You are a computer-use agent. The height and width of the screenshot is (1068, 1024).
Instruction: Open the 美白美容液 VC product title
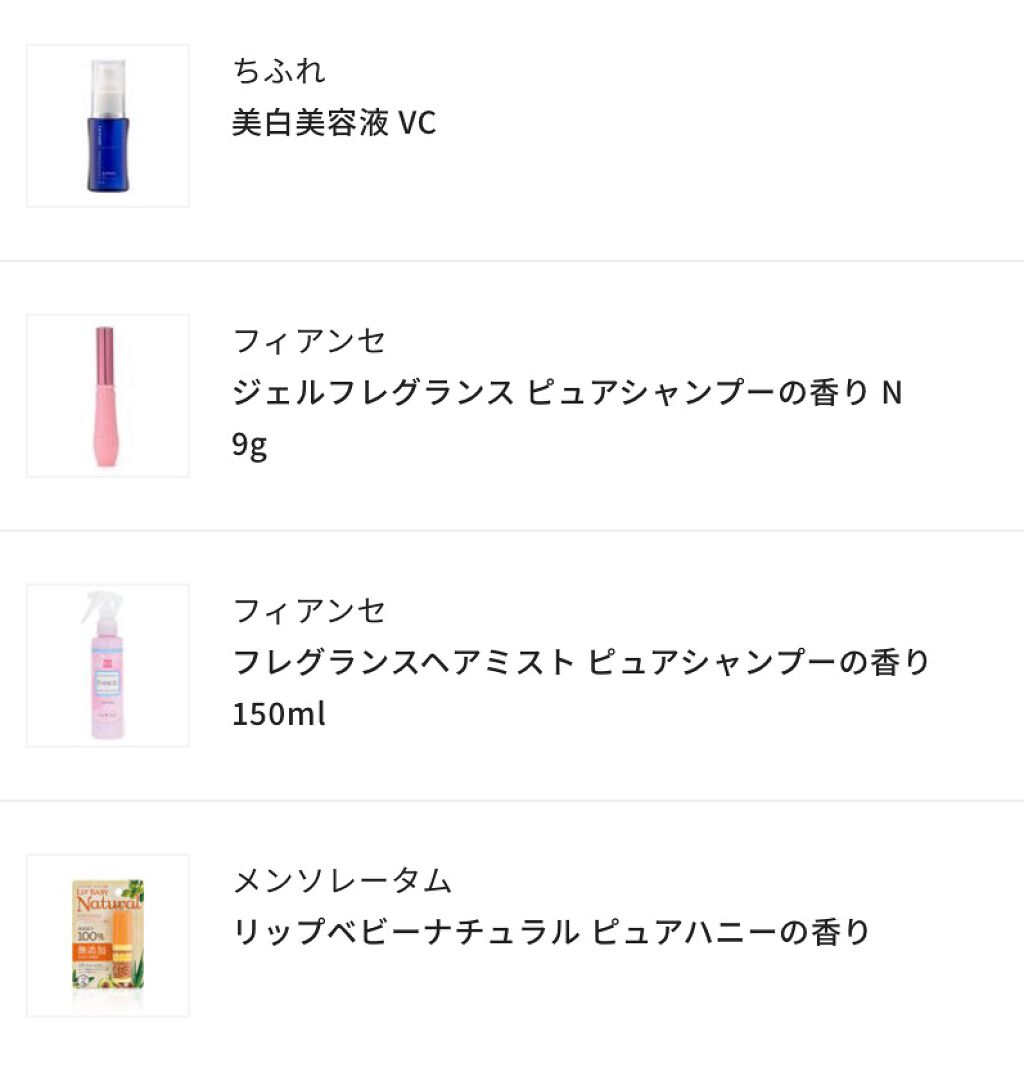[334, 123]
